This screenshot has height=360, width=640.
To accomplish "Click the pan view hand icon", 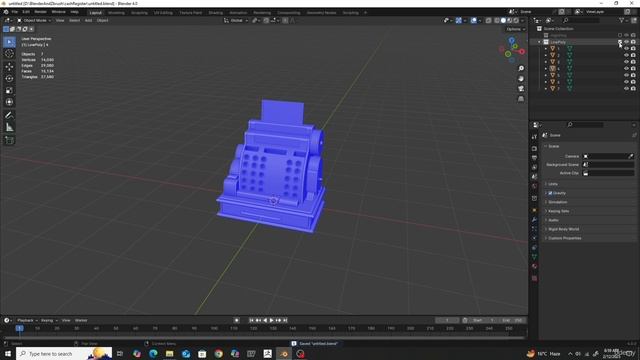I will pyautogui.click(x=521, y=78).
